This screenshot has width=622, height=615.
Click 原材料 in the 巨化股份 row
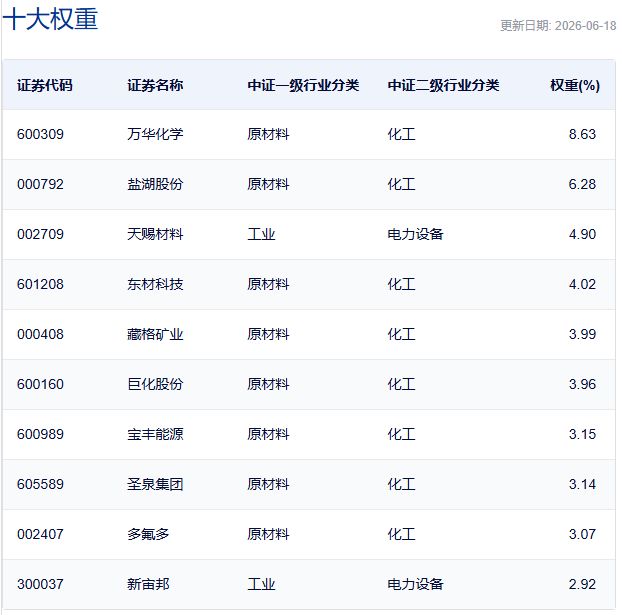(268, 384)
